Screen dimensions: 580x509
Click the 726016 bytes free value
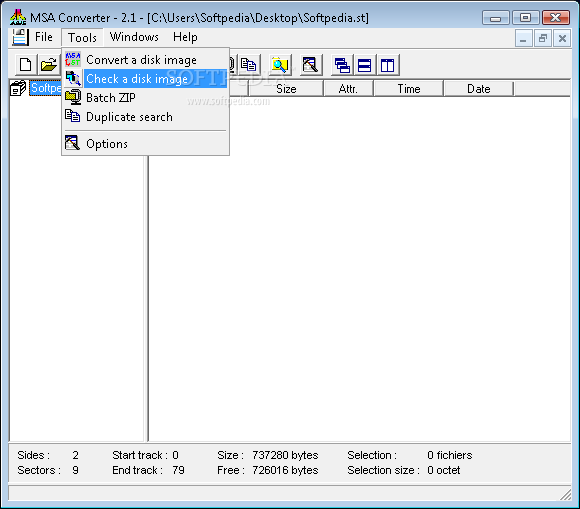[285, 470]
